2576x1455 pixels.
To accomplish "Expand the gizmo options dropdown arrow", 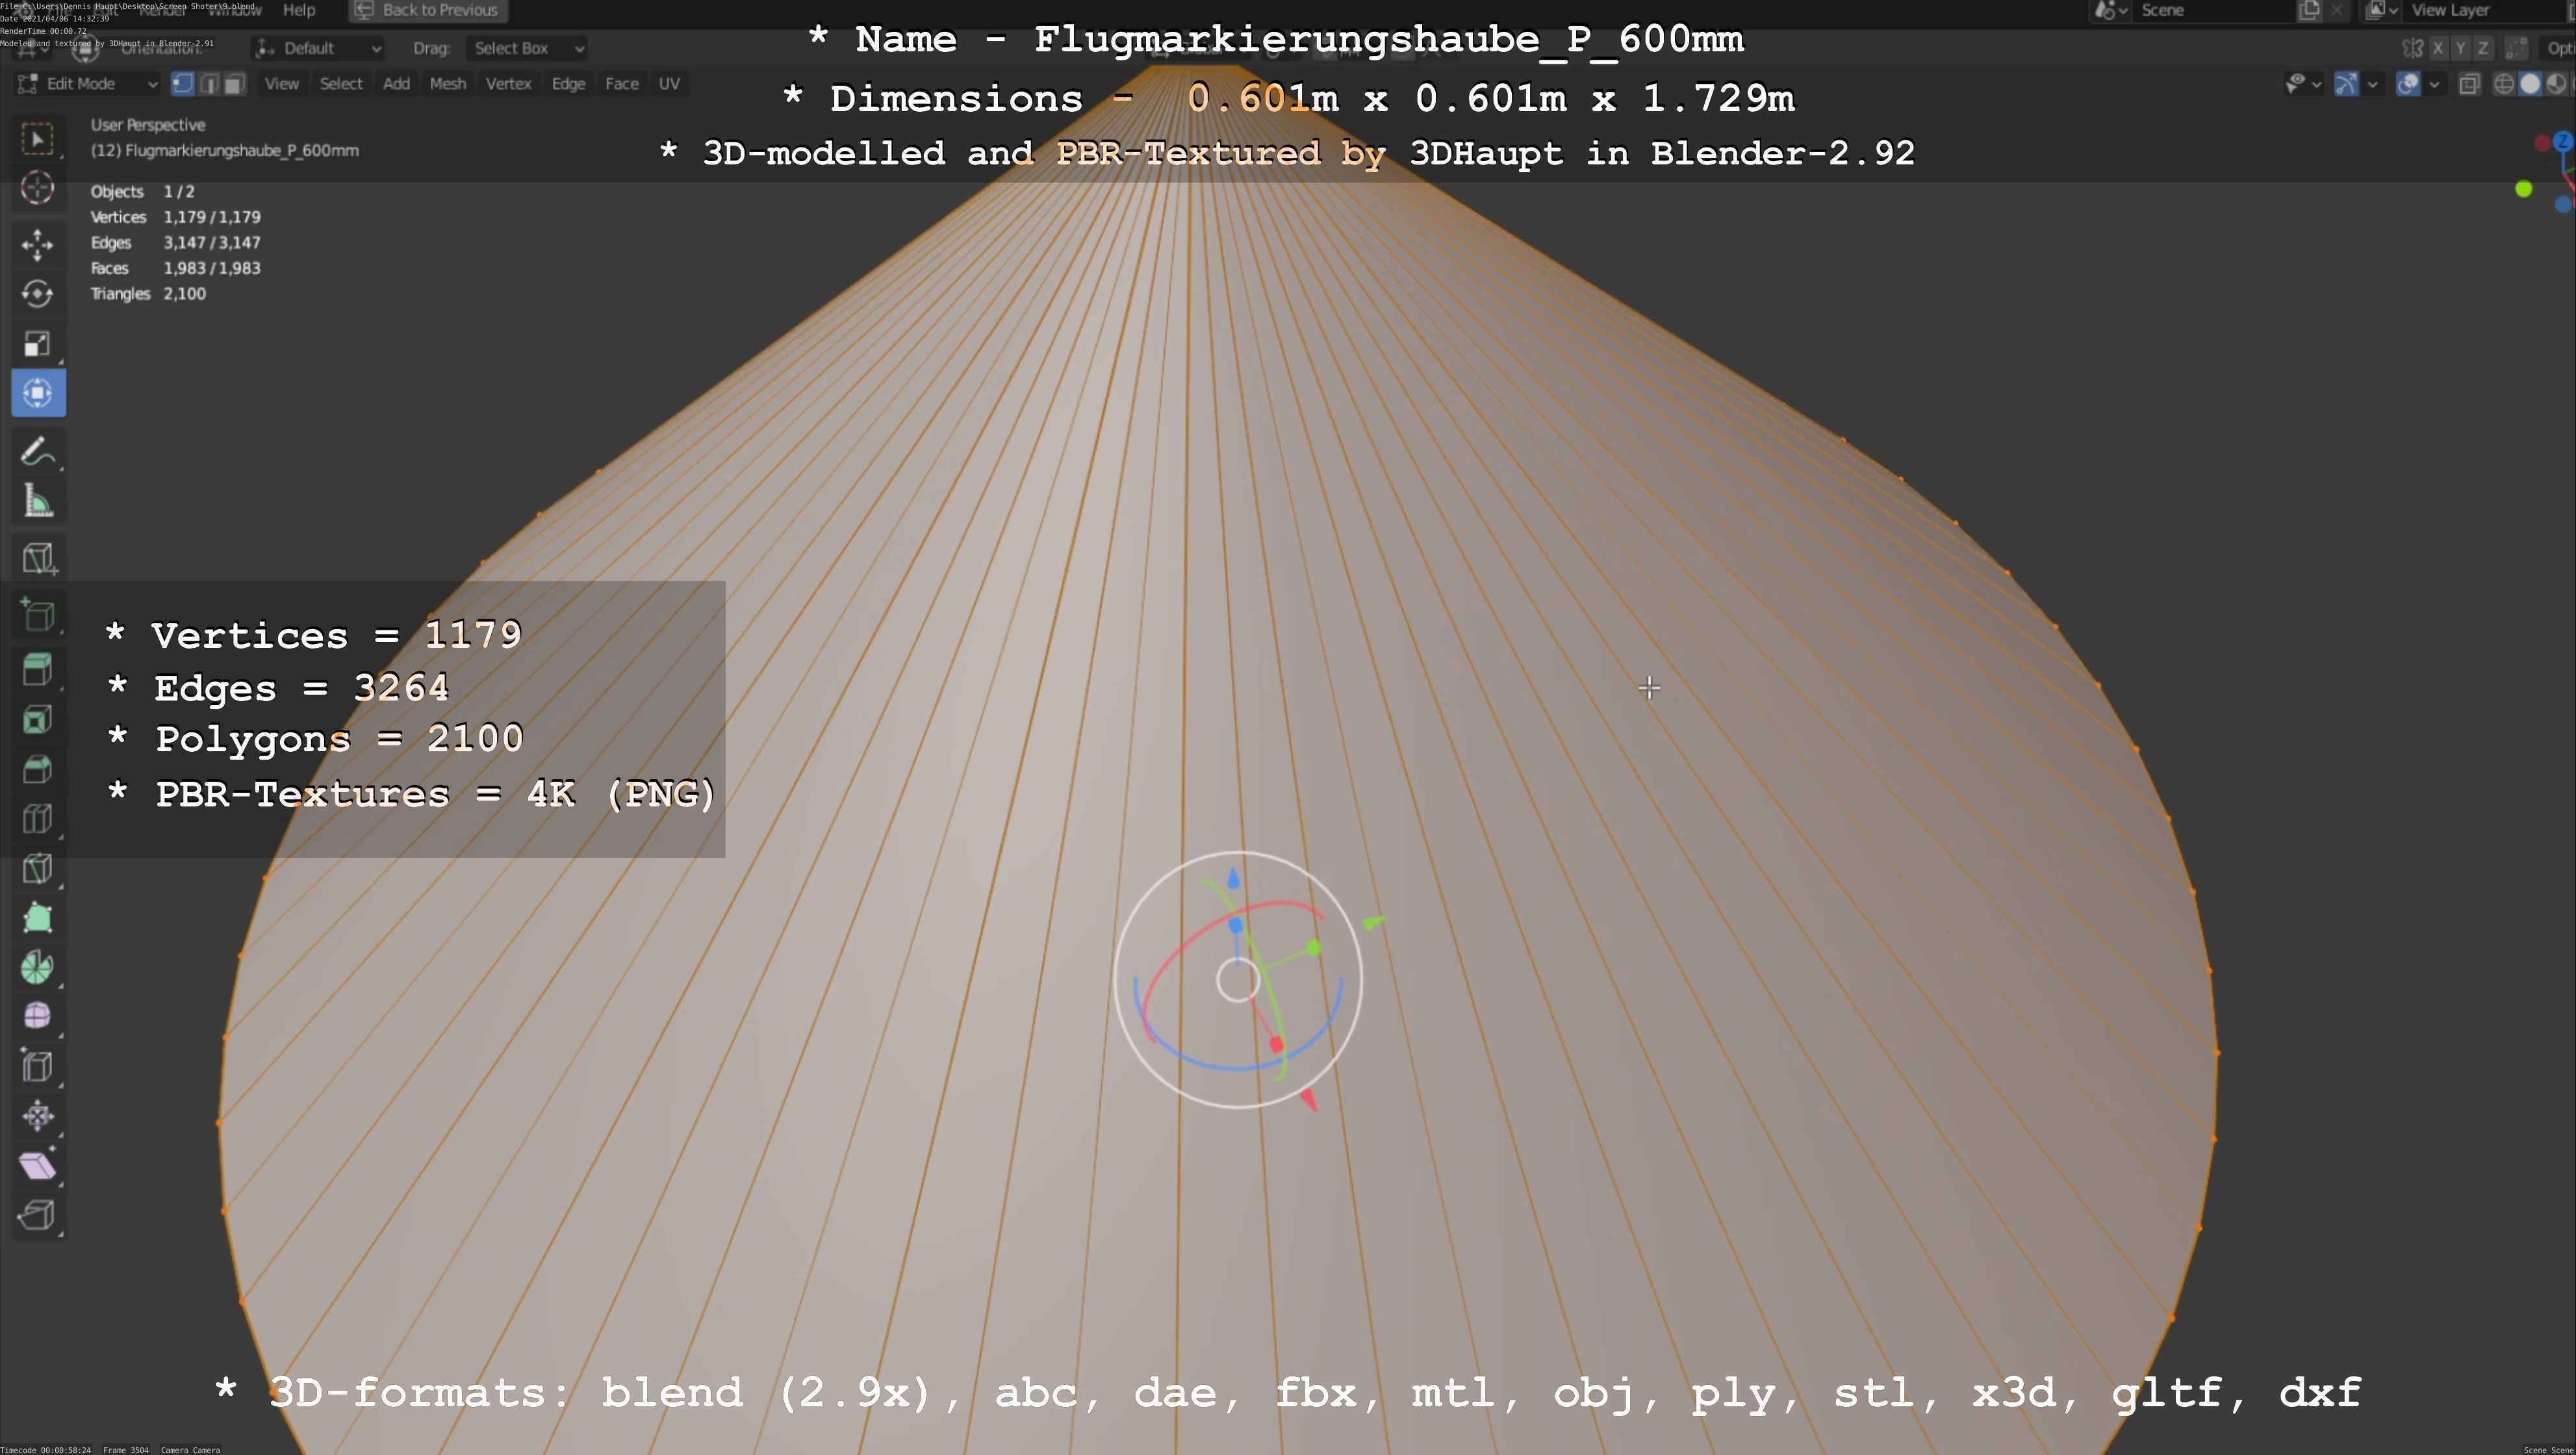I will pyautogui.click(x=2372, y=84).
